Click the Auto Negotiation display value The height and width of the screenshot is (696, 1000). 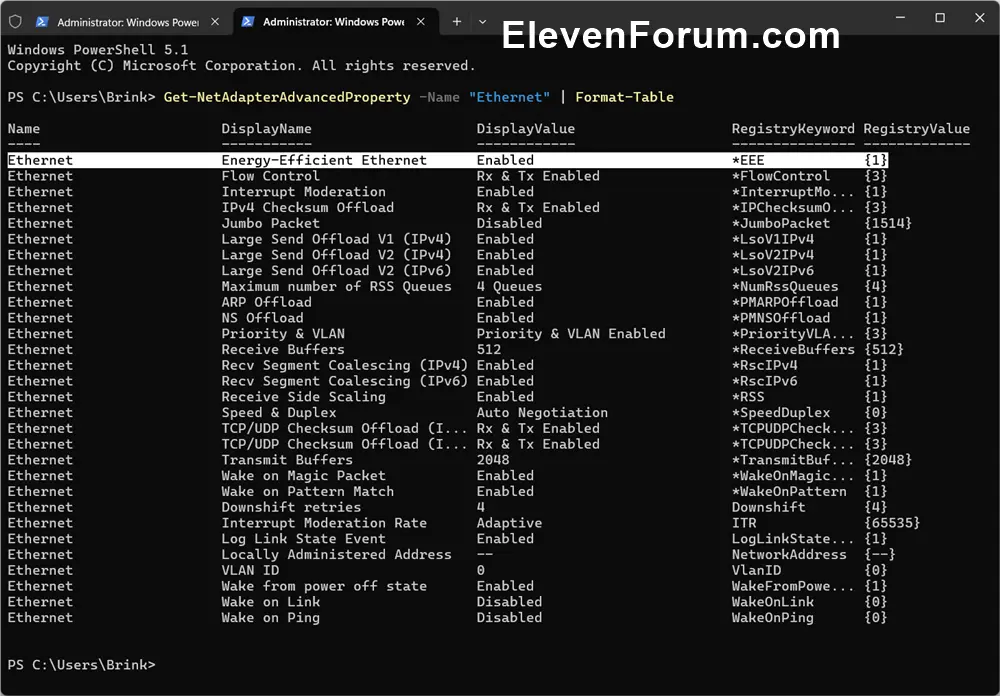tap(542, 413)
